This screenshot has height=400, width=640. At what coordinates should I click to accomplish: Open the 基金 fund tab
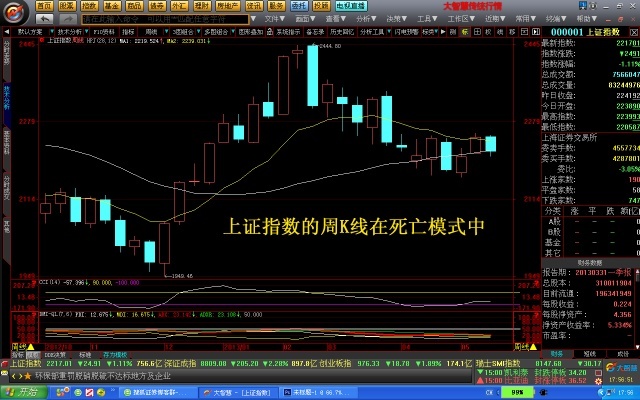tap(111, 6)
